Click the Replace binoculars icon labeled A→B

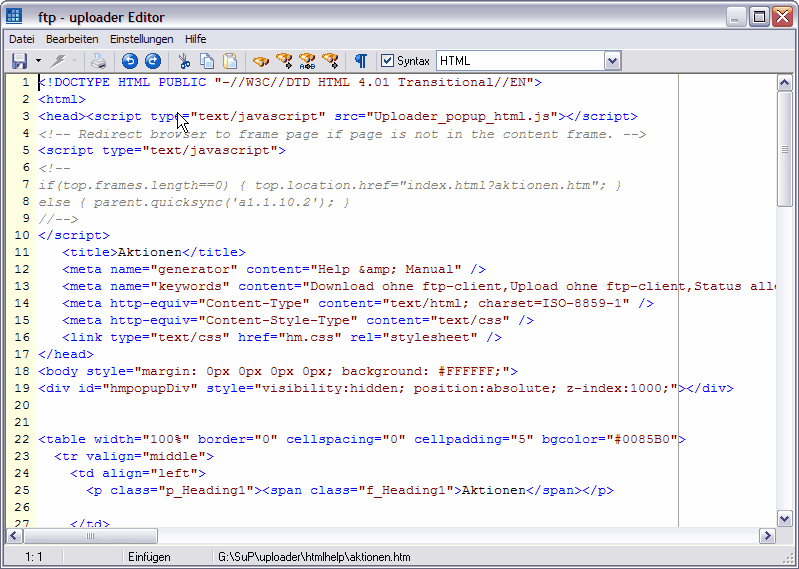pyautogui.click(x=307, y=61)
